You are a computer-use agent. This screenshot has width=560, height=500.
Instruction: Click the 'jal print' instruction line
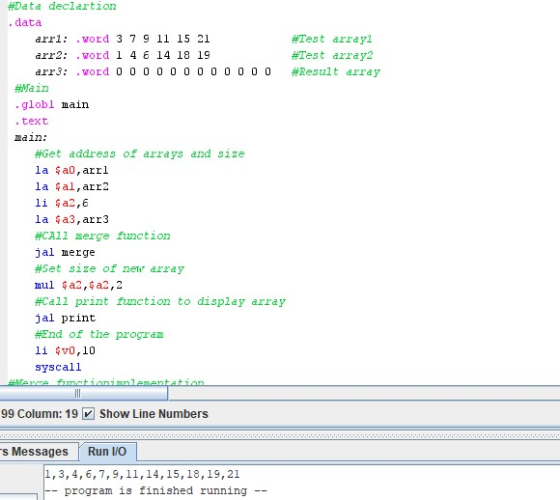65,318
